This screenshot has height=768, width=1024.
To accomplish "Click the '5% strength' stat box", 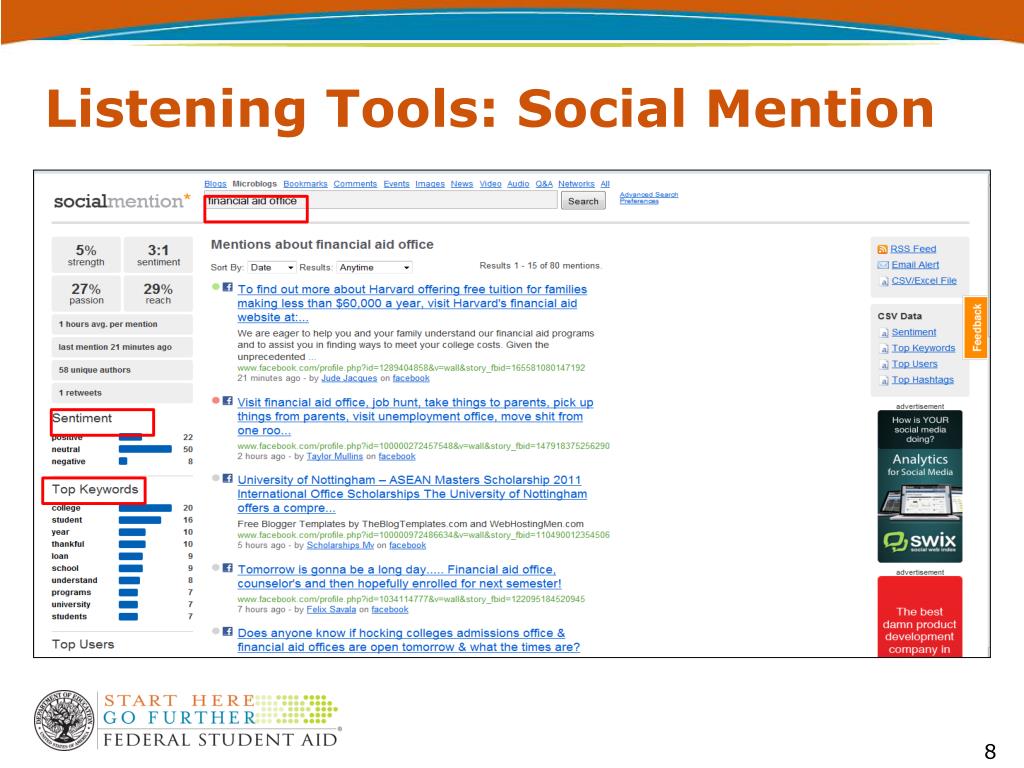I will [x=86, y=255].
